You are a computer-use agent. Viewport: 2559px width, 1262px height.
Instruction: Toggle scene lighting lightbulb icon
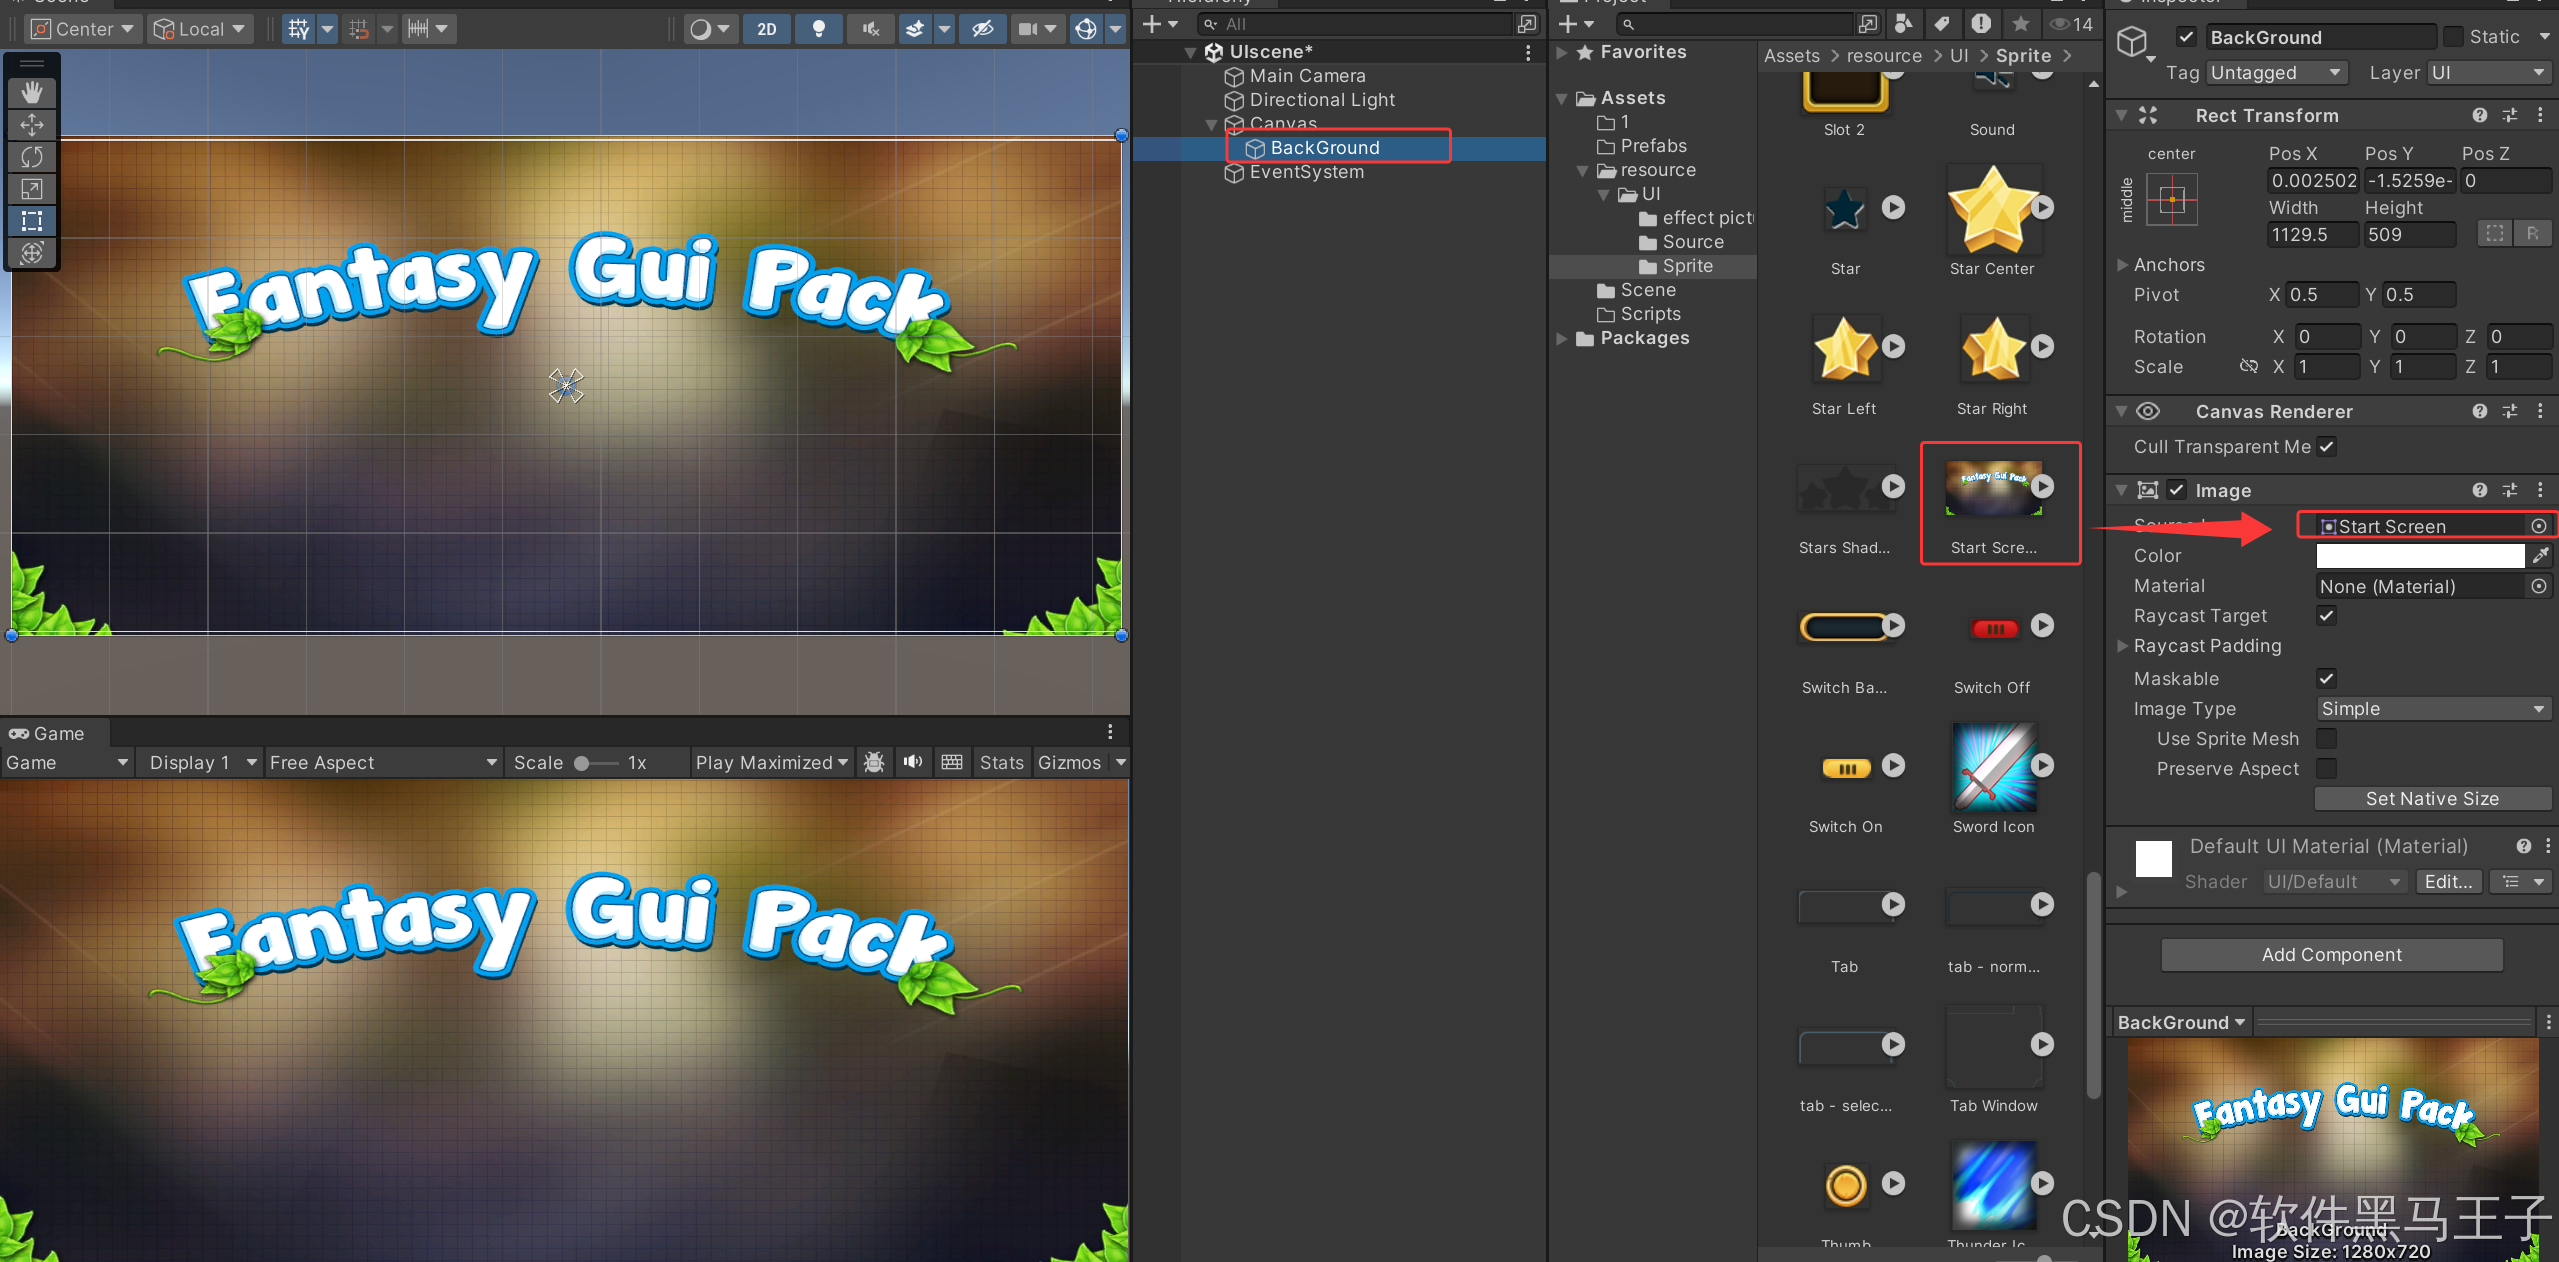coord(818,29)
